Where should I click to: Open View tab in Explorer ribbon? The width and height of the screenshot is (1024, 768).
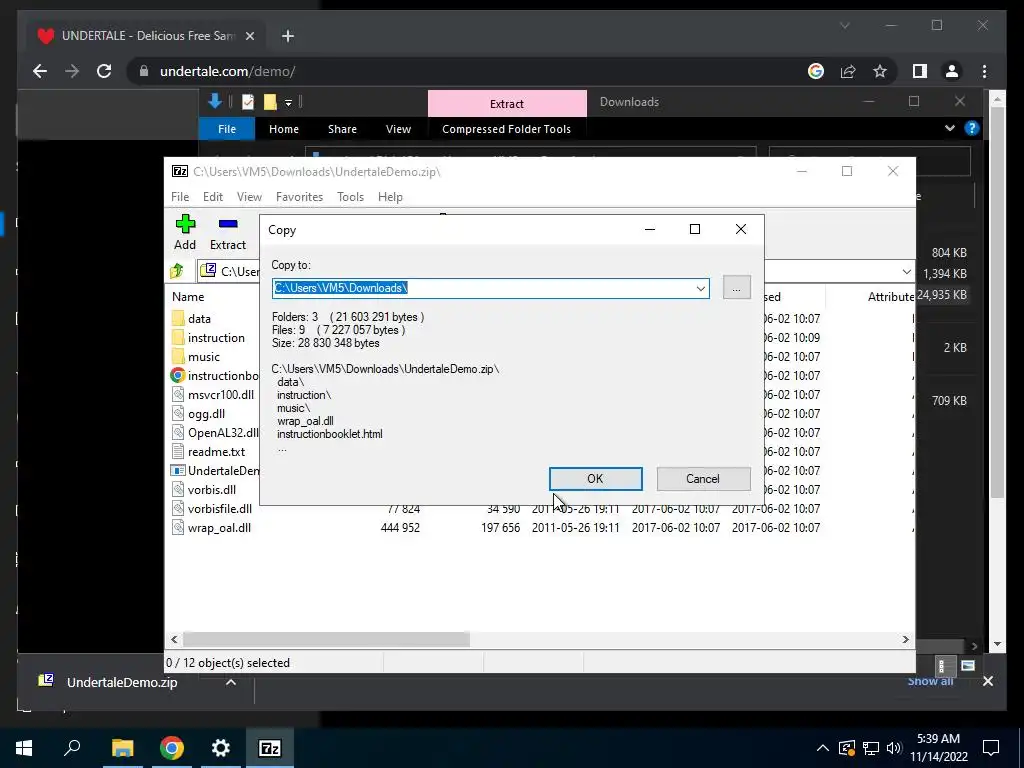pos(398,129)
